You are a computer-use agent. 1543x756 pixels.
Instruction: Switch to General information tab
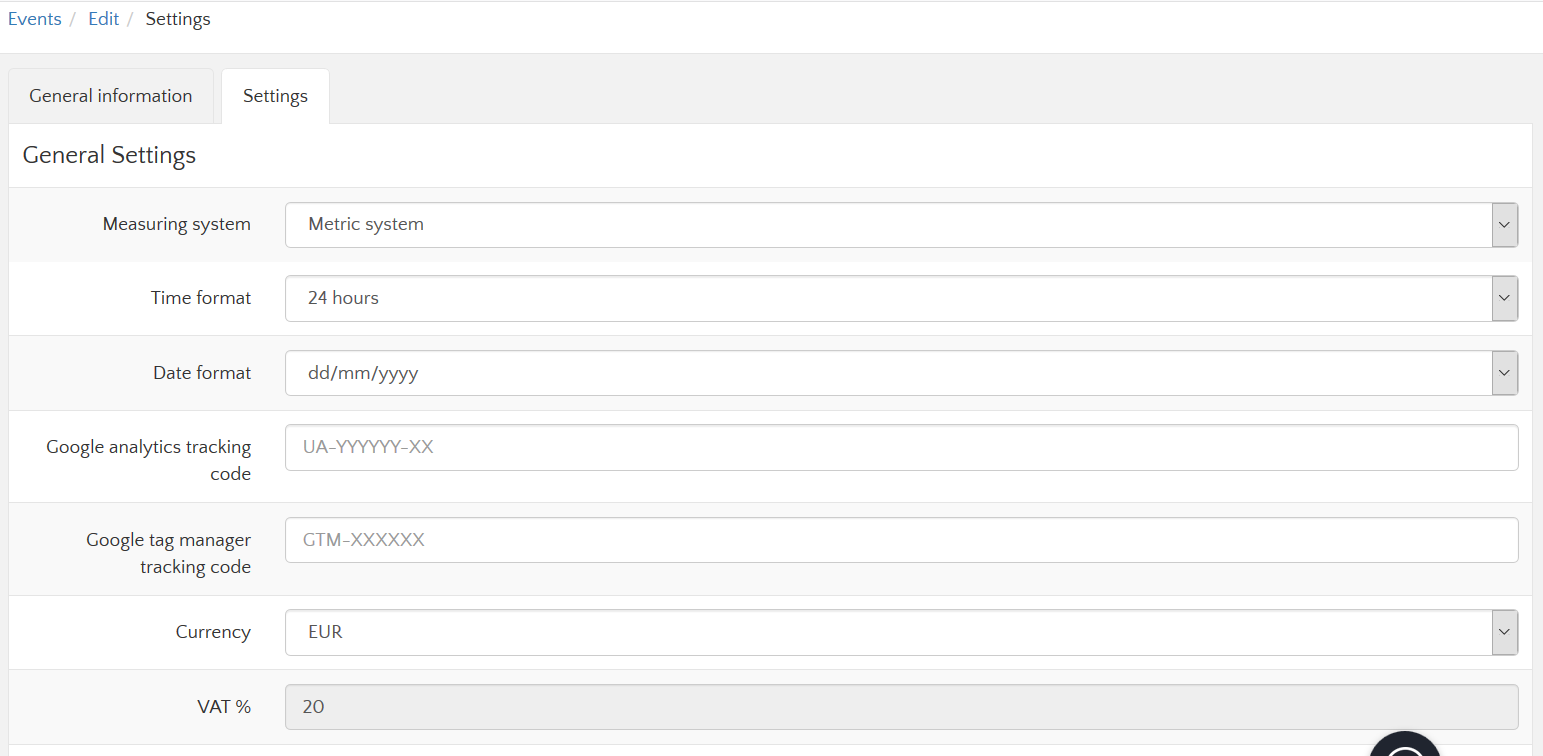coord(111,96)
